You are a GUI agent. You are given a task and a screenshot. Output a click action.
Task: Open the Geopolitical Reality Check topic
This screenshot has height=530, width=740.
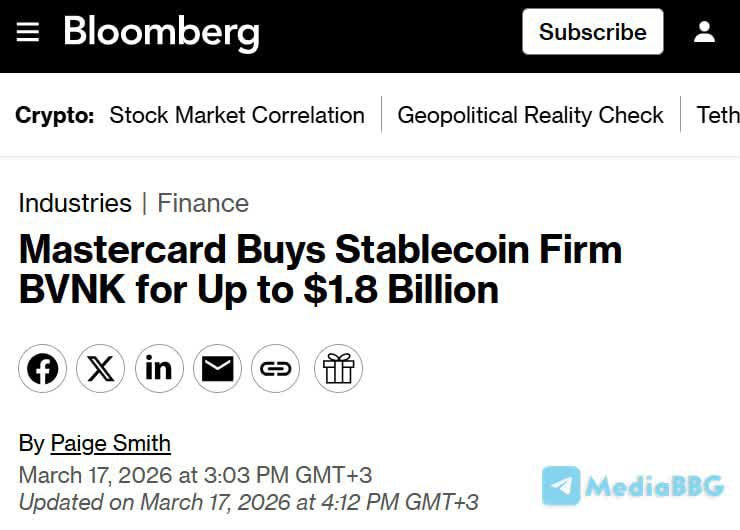pos(530,115)
